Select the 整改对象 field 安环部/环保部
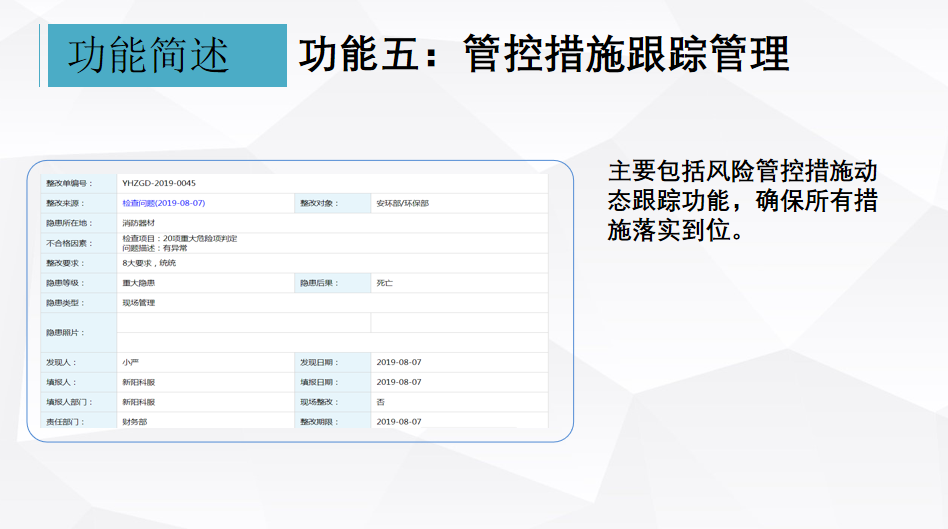Viewport: 948px width, 529px height. [402, 203]
